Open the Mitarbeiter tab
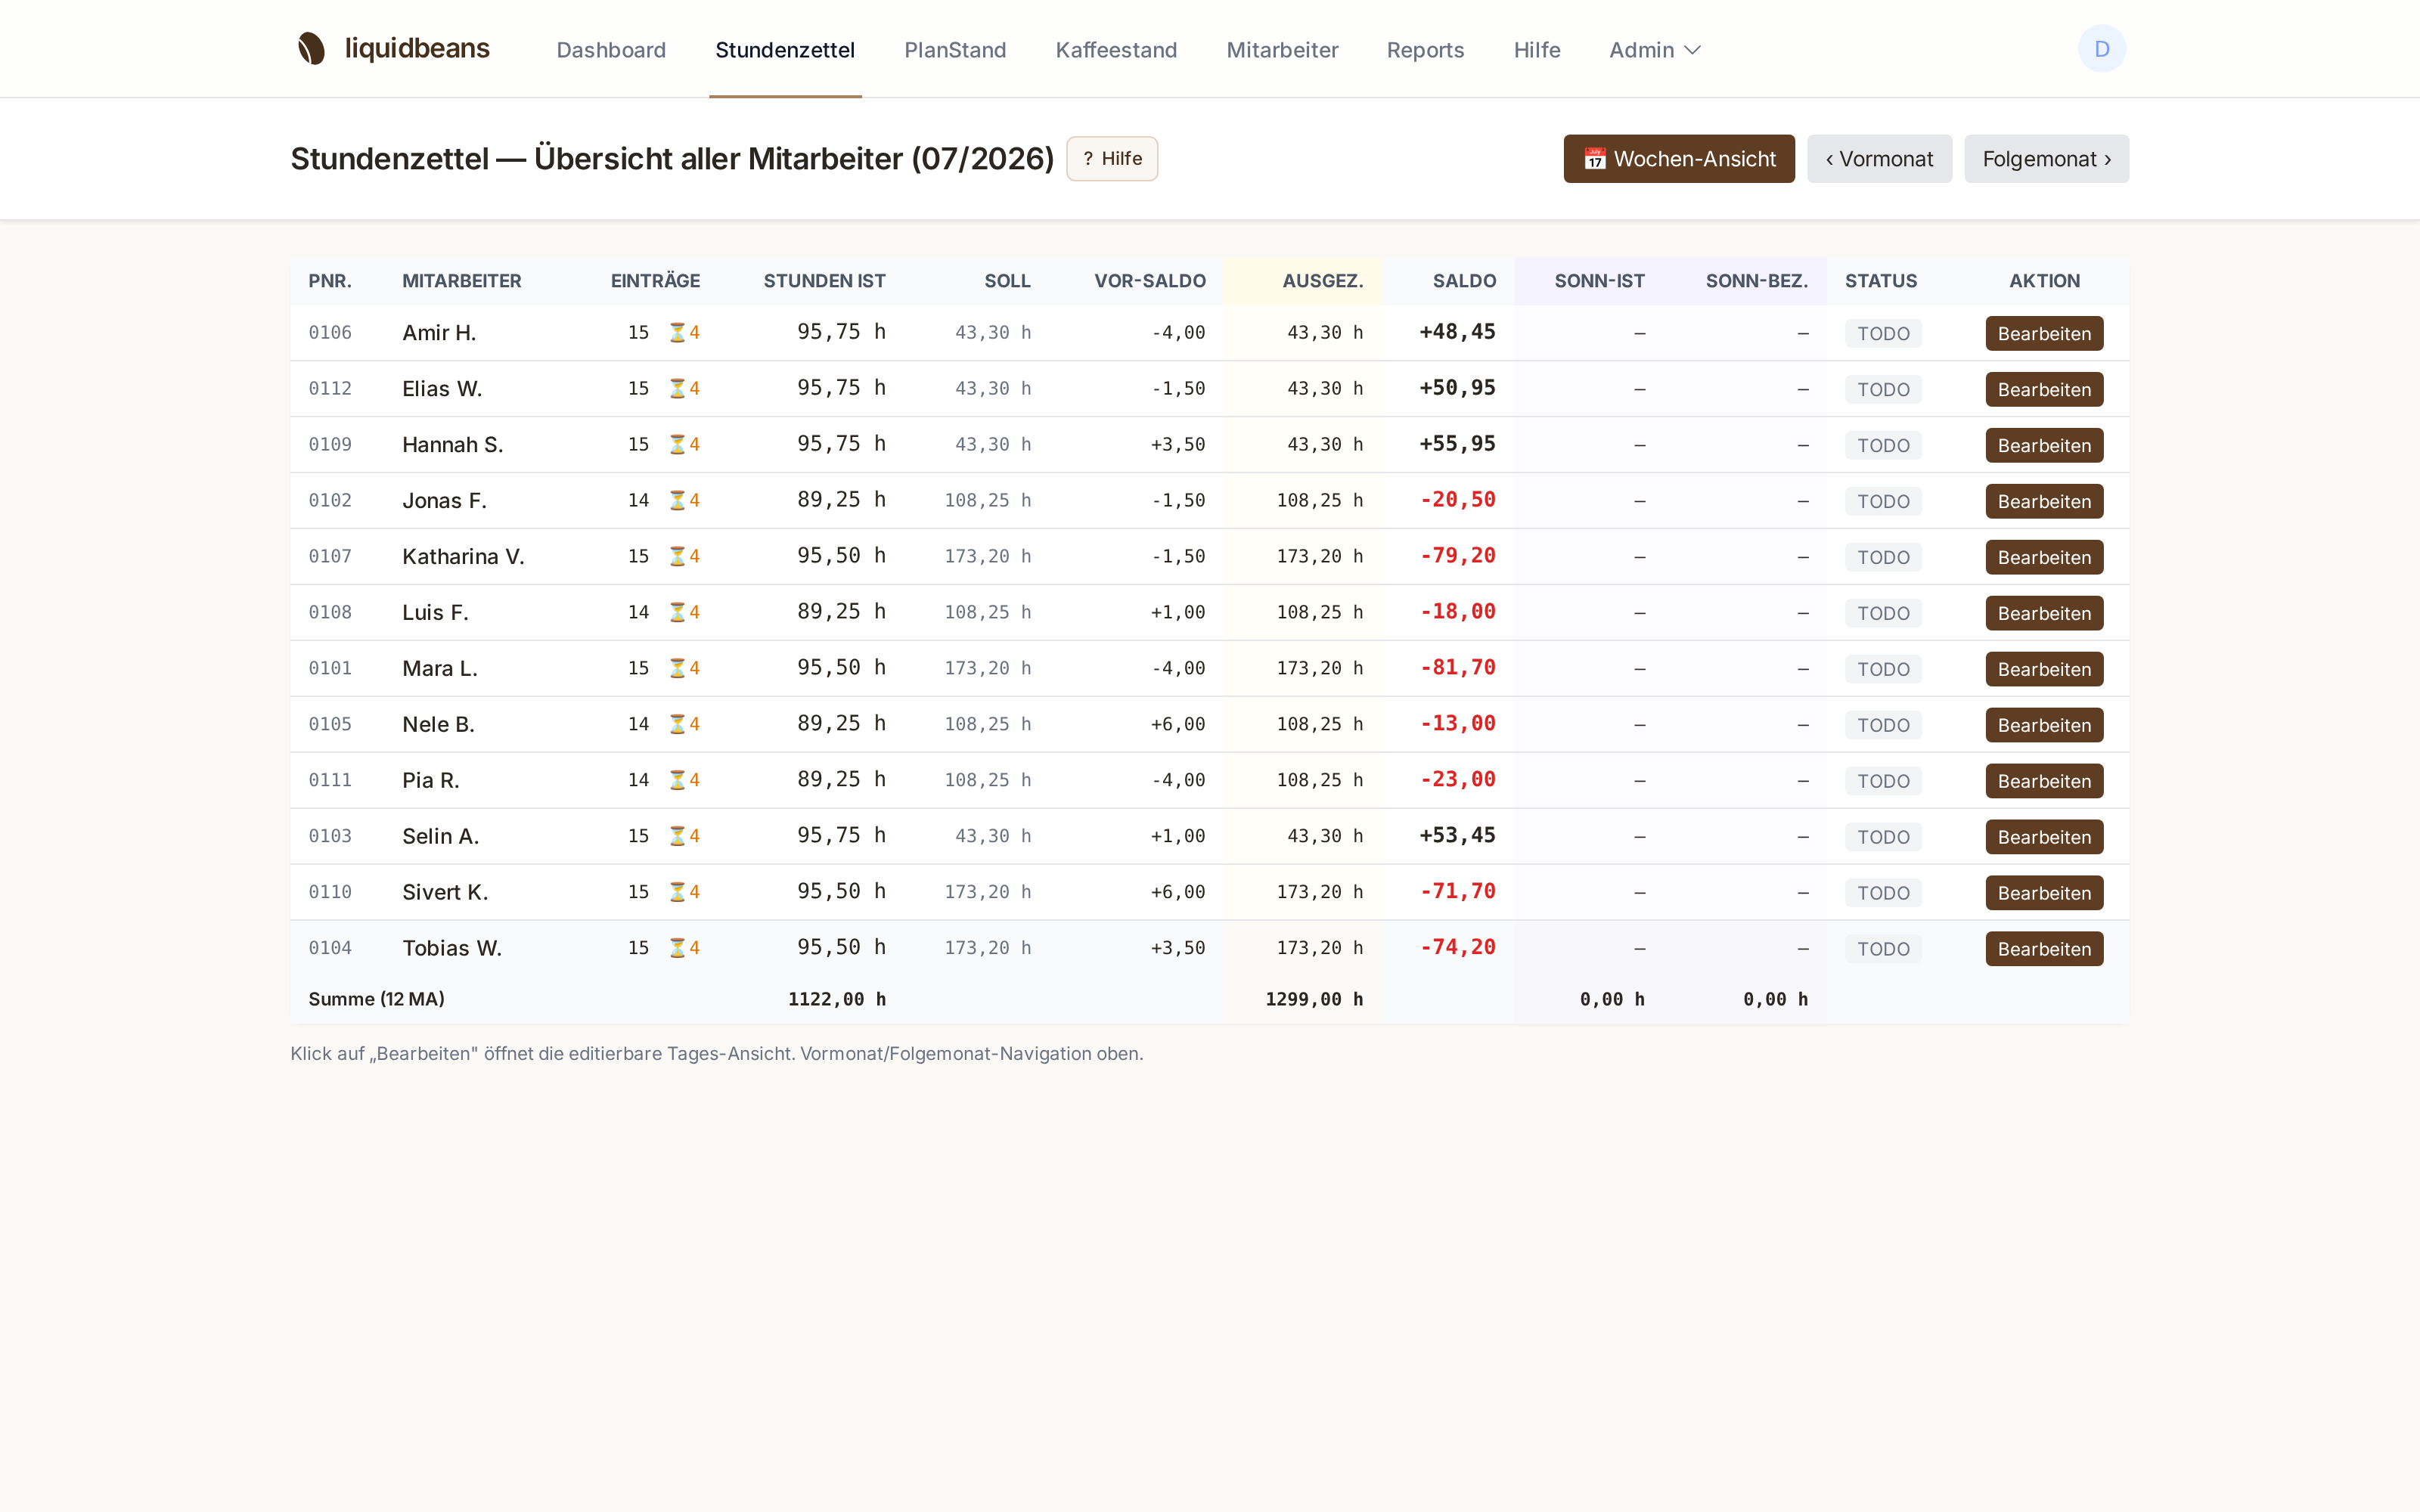The width and height of the screenshot is (2420, 1512). [x=1282, y=50]
